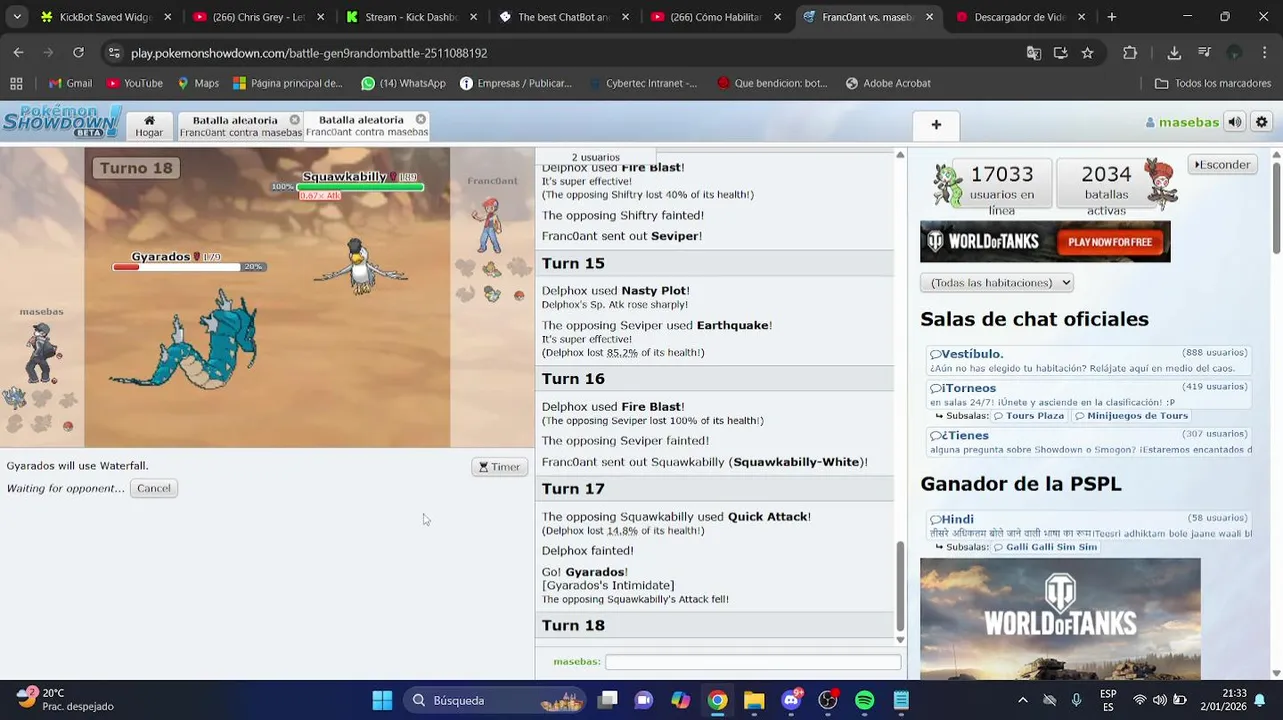Image resolution: width=1283 pixels, height=720 pixels.
Task: Open the Chrome three-dot menu
Action: coord(1265,53)
